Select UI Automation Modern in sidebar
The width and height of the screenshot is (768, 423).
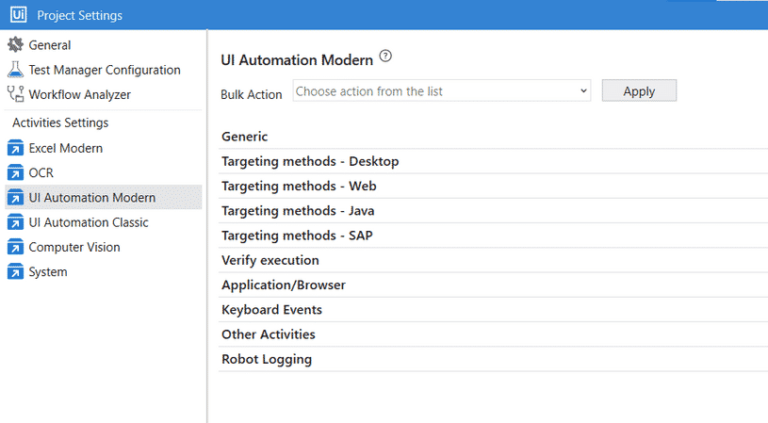click(92, 198)
